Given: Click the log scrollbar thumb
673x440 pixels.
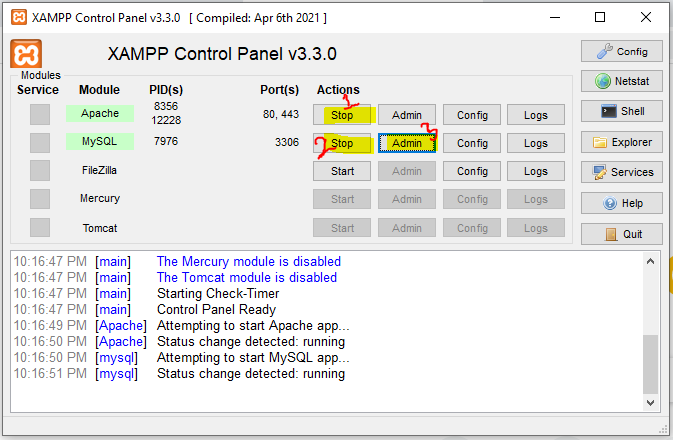Looking at the screenshot, I should point(650,364).
